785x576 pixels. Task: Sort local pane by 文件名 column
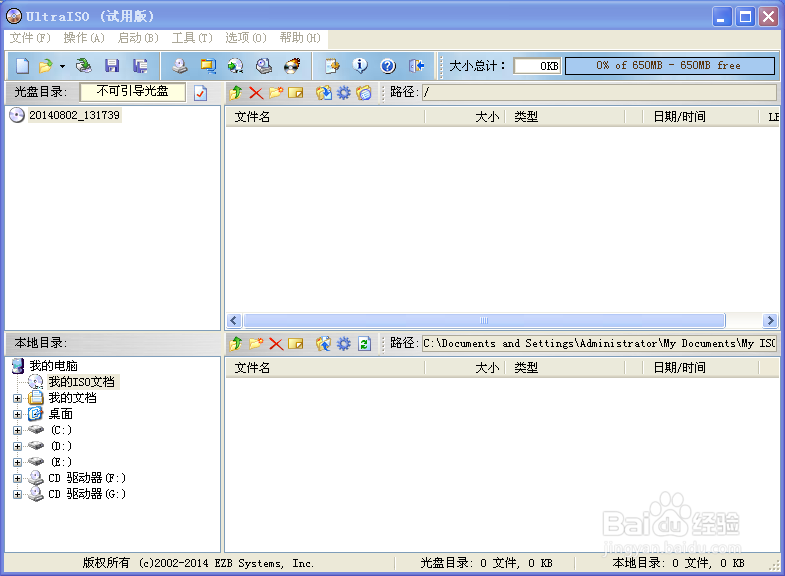coord(325,368)
